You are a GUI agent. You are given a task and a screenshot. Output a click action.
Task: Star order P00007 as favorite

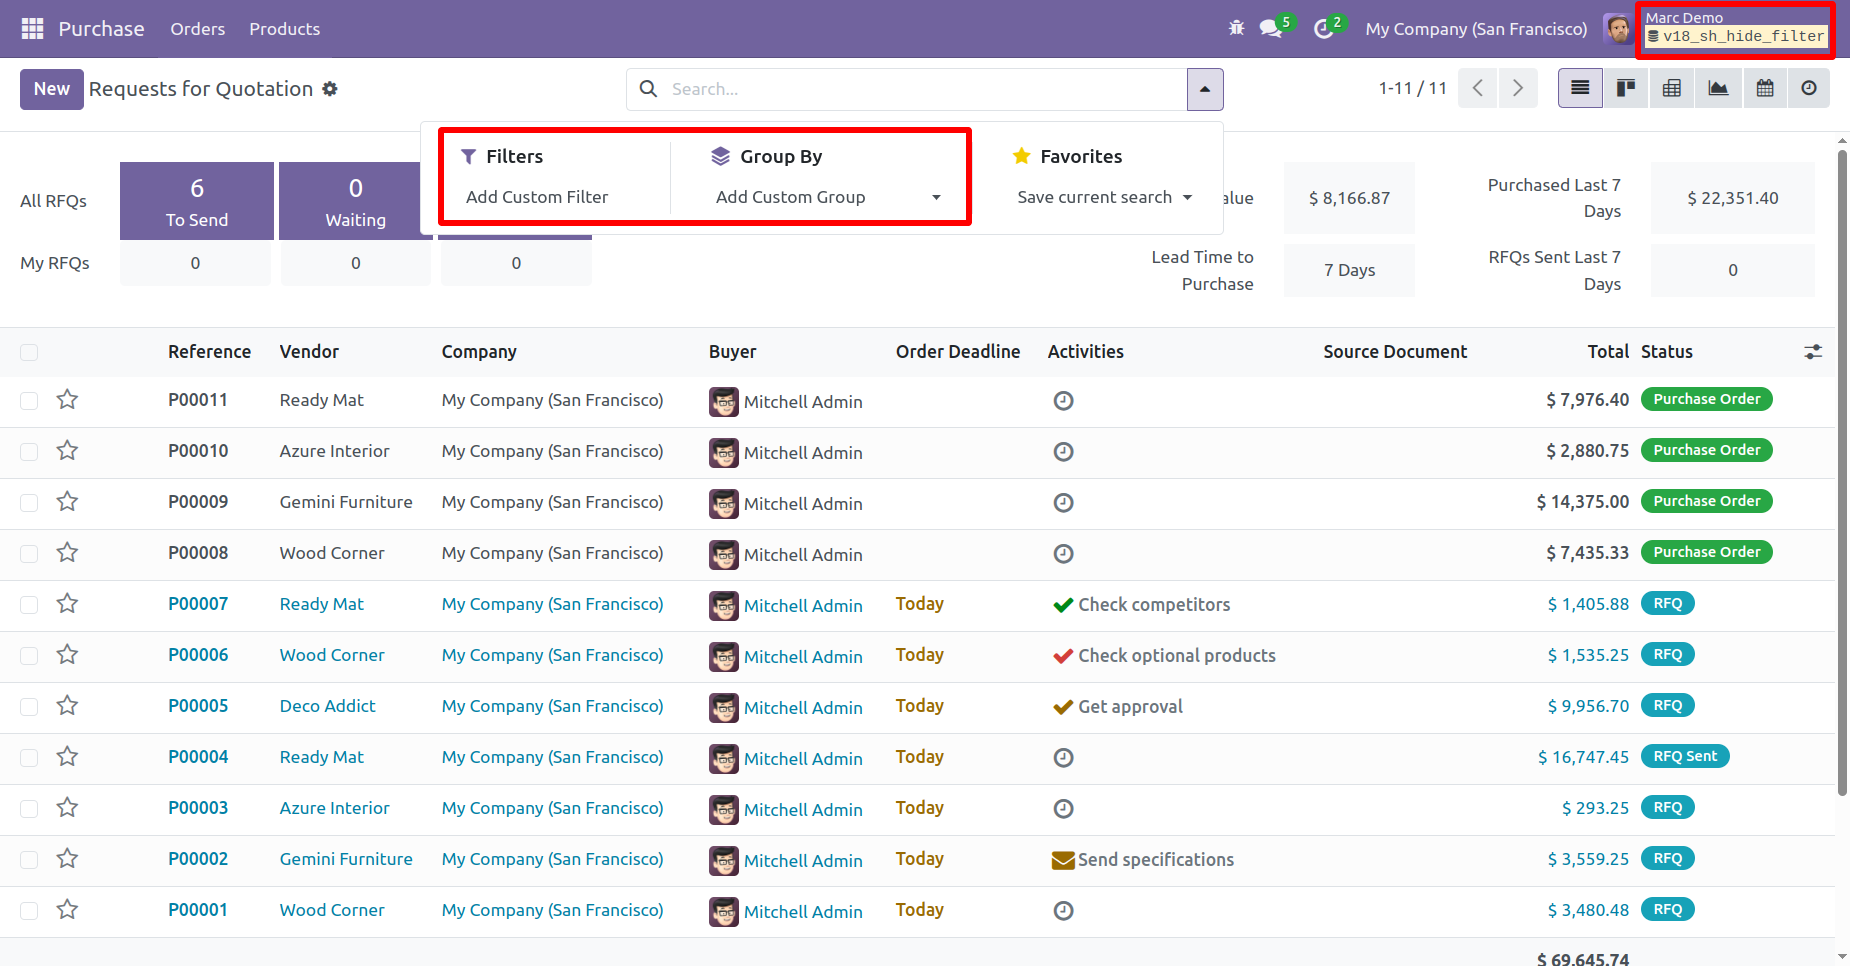(67, 604)
